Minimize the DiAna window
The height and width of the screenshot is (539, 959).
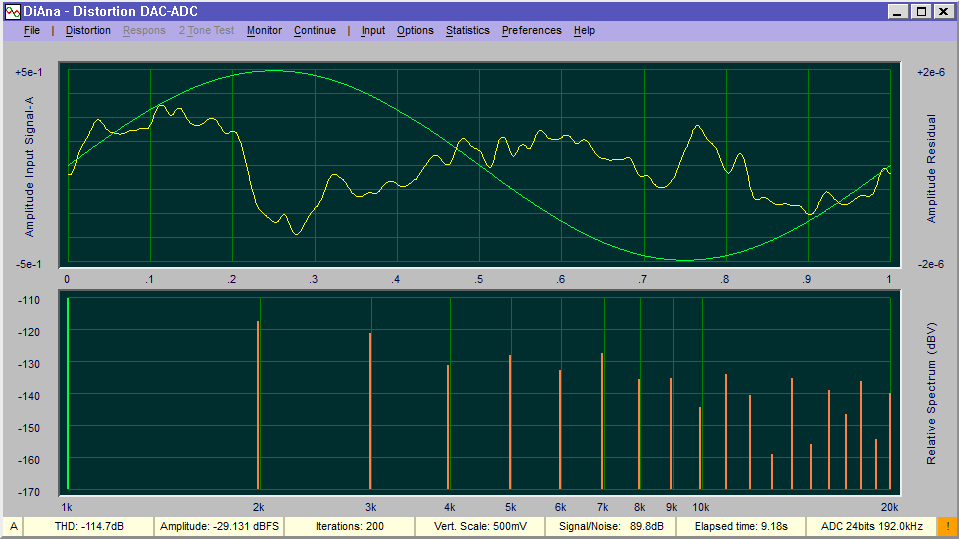897,12
